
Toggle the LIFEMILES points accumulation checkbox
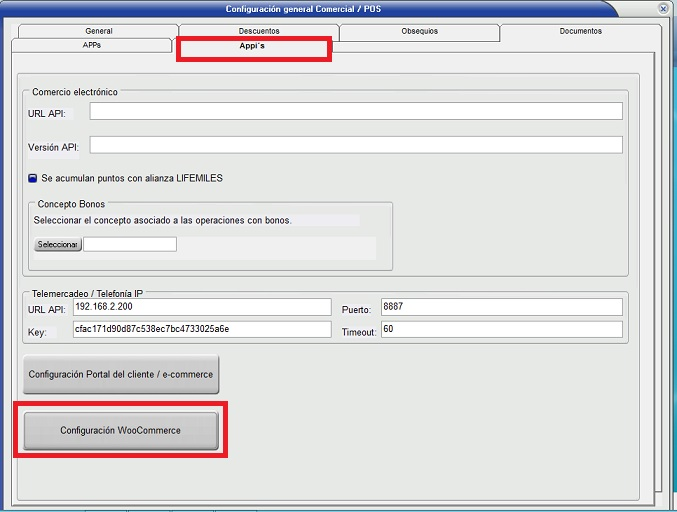[33, 178]
